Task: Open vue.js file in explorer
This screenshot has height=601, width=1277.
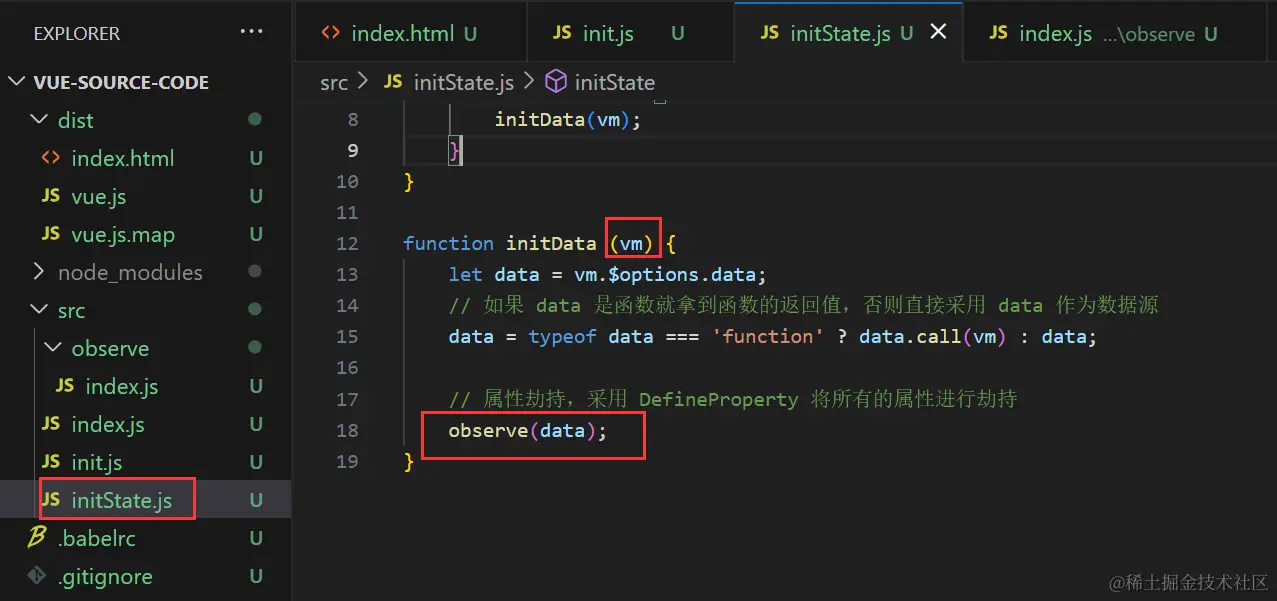Action: pos(99,196)
